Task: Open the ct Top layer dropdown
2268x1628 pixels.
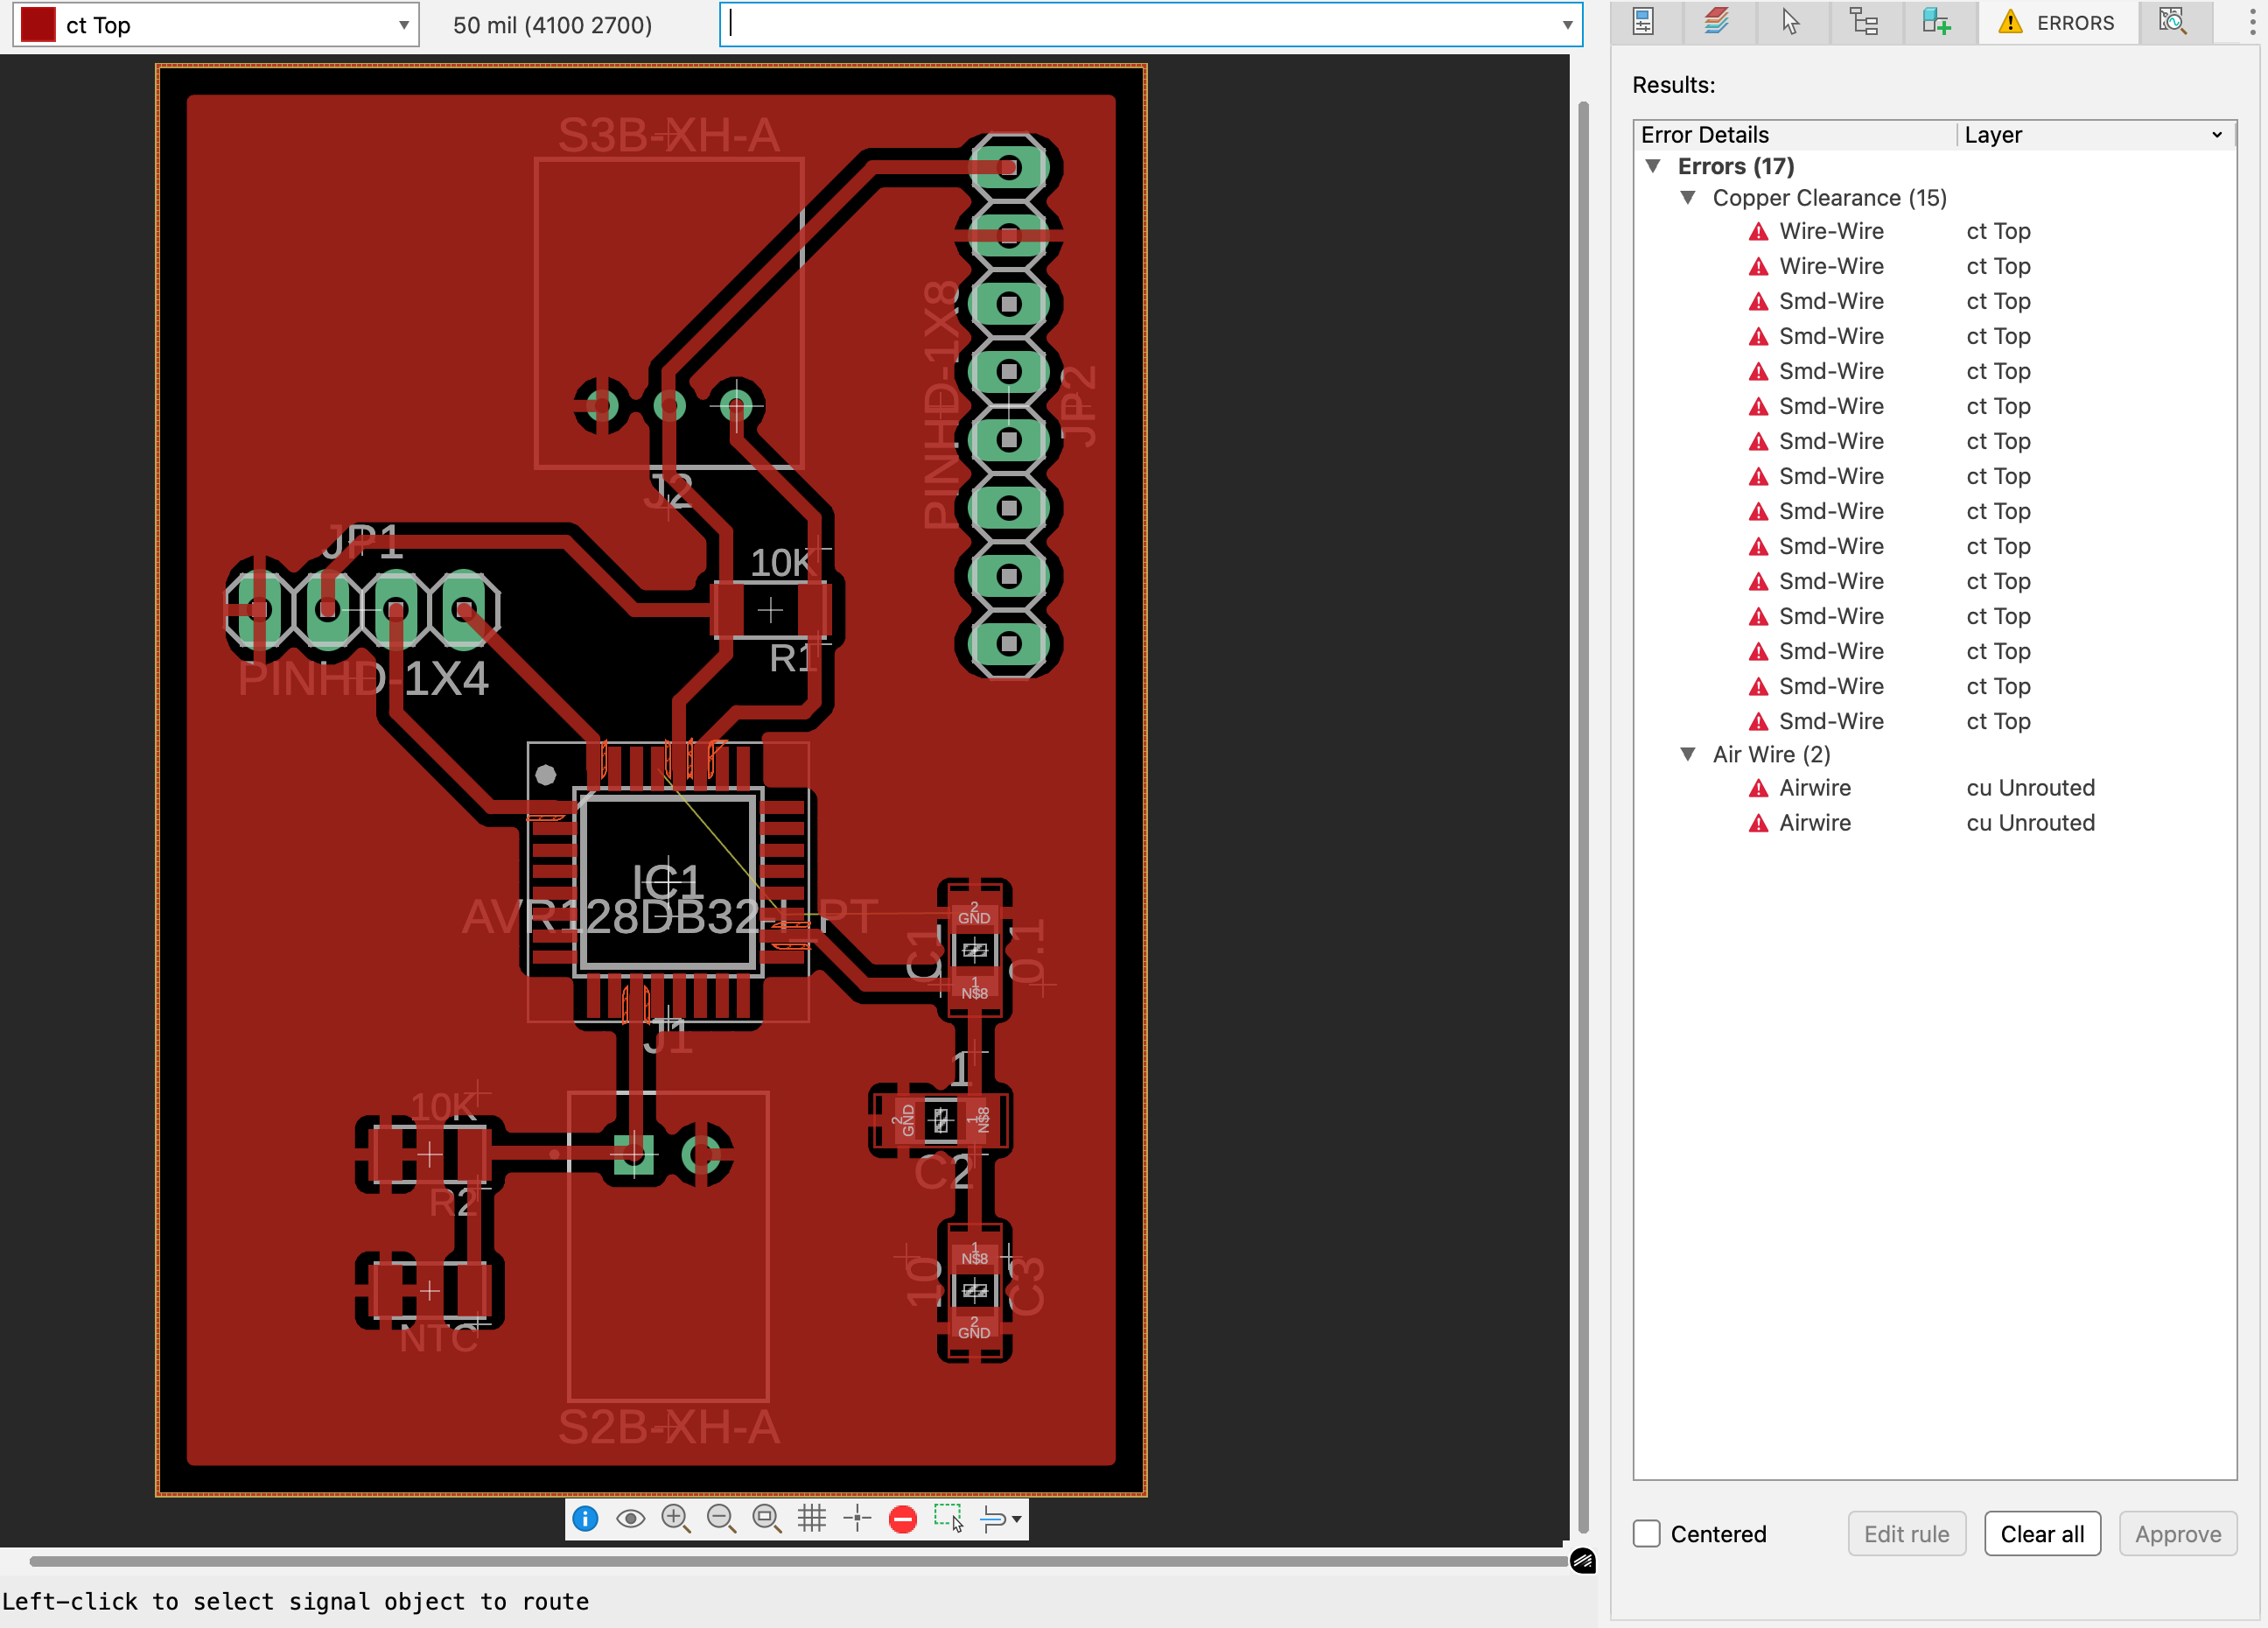Action: [x=403, y=25]
